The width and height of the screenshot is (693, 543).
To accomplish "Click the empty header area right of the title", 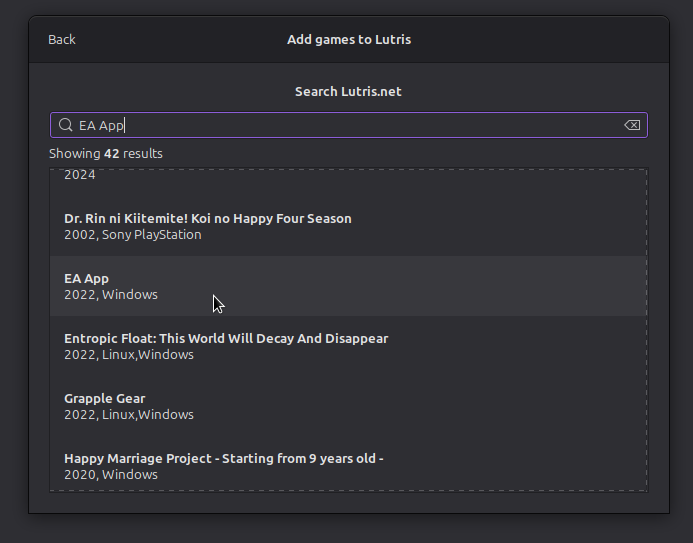I will point(540,40).
